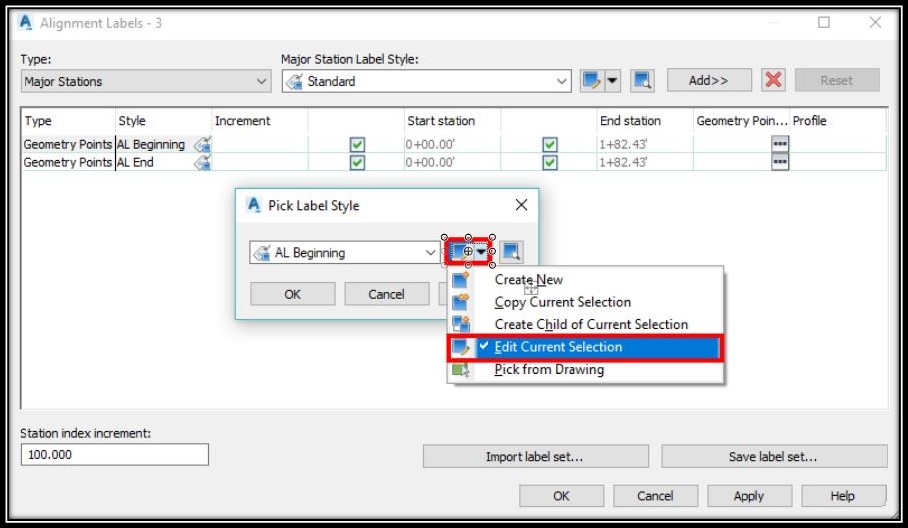The height and width of the screenshot is (528, 908).
Task: Click Cancel in the Pick Label Style dialog
Action: (386, 294)
